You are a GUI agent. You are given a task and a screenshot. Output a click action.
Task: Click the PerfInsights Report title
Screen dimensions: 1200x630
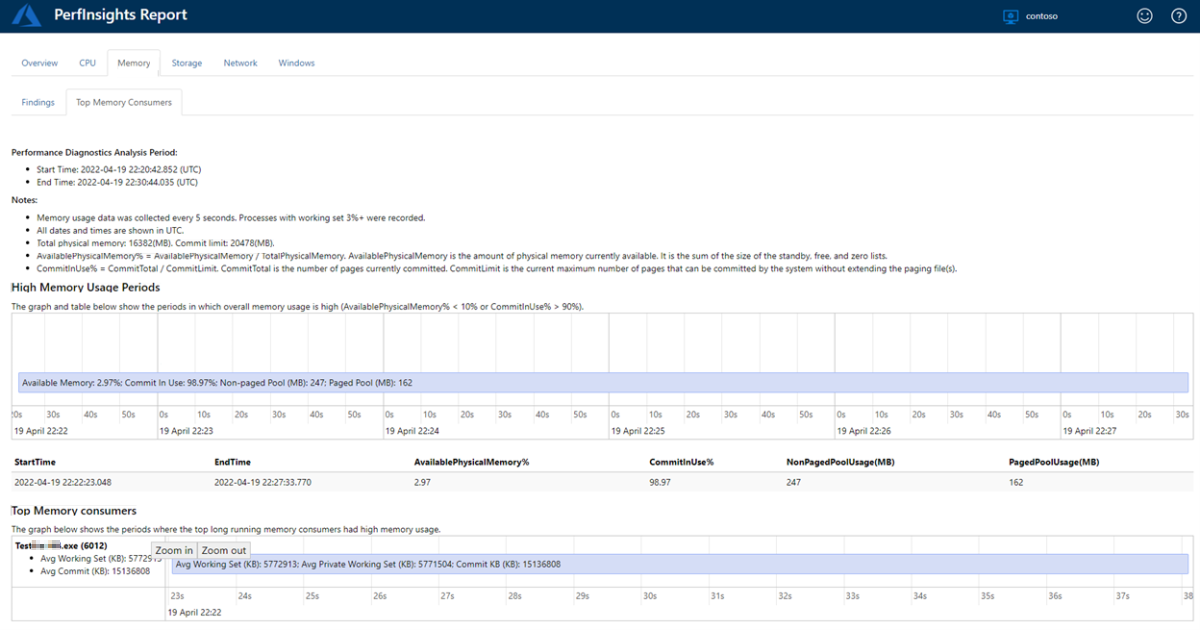(x=122, y=15)
